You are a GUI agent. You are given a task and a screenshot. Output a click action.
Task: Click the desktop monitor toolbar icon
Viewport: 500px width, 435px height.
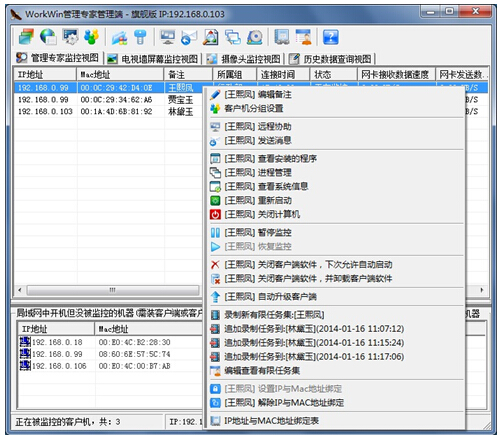click(167, 37)
